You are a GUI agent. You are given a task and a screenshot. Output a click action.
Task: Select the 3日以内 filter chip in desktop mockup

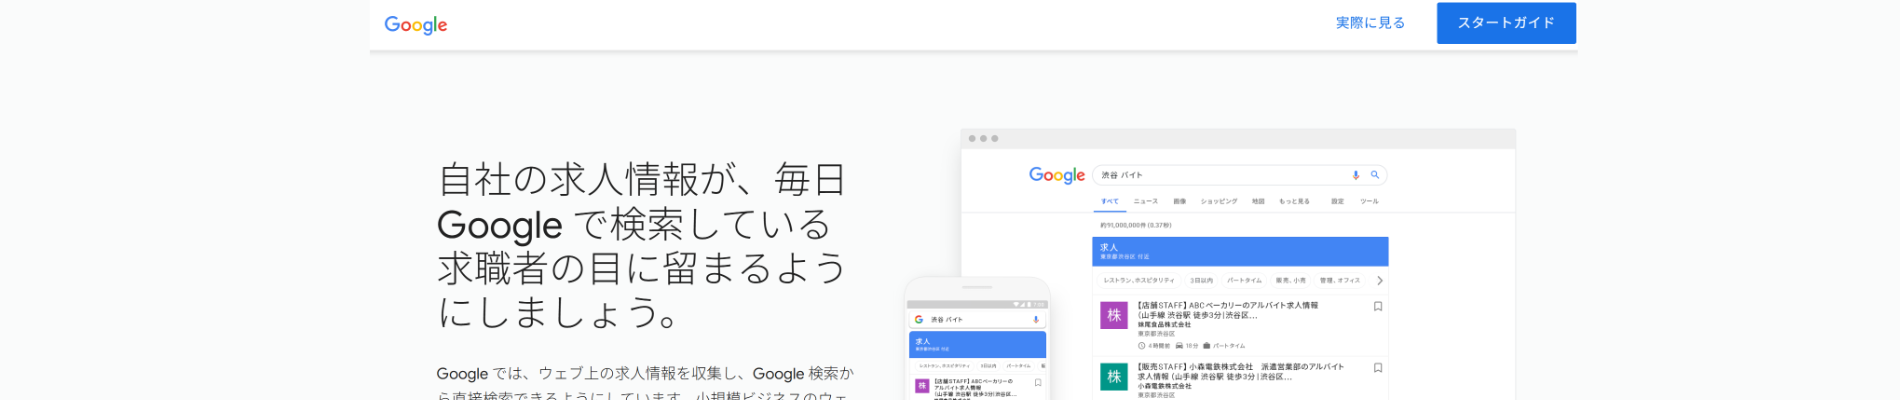pyautogui.click(x=1201, y=281)
